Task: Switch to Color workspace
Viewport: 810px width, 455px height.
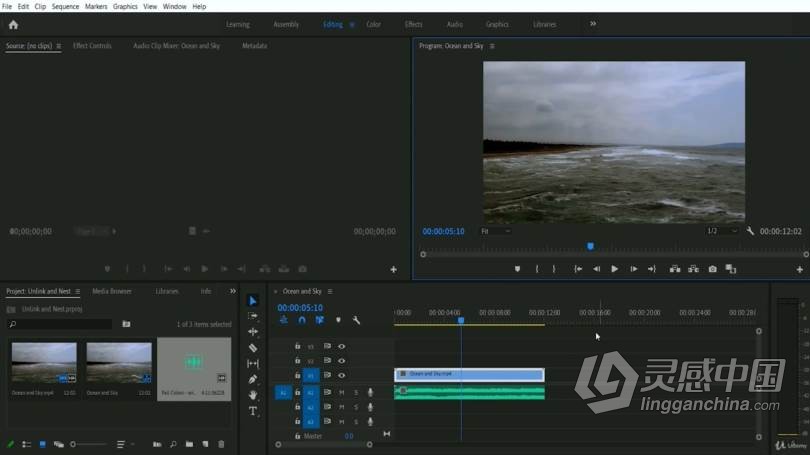Action: click(373, 24)
